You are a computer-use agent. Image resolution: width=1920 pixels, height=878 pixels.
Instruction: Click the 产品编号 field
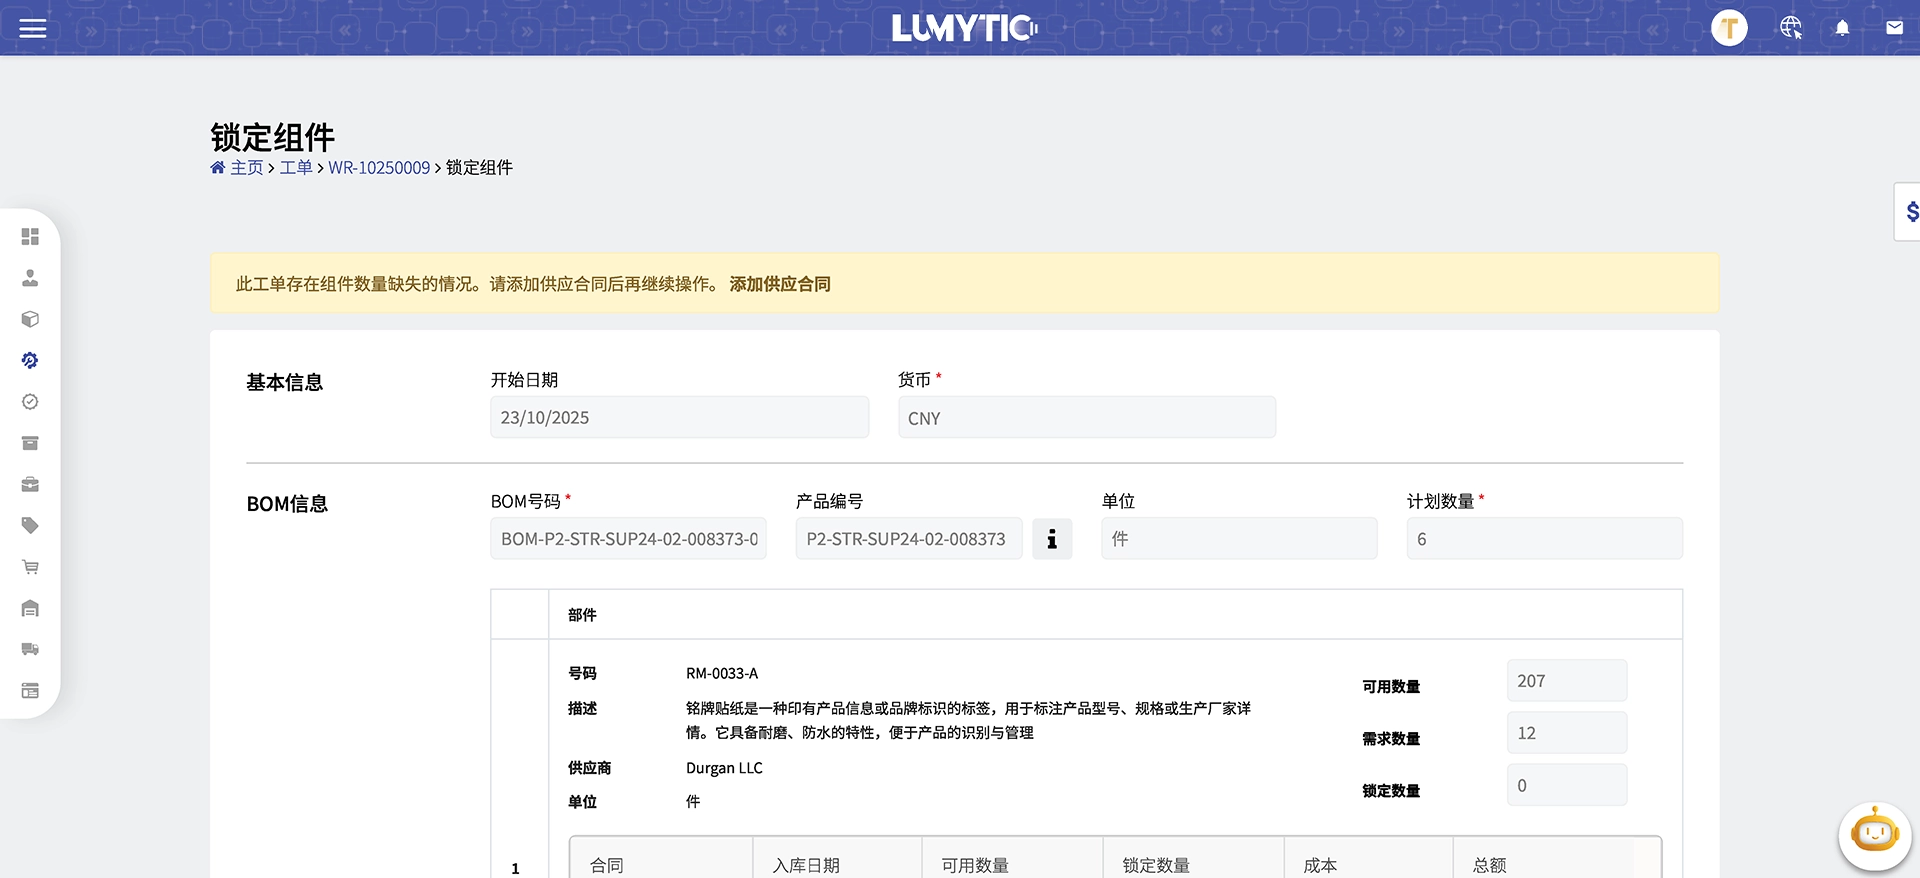[x=909, y=538]
